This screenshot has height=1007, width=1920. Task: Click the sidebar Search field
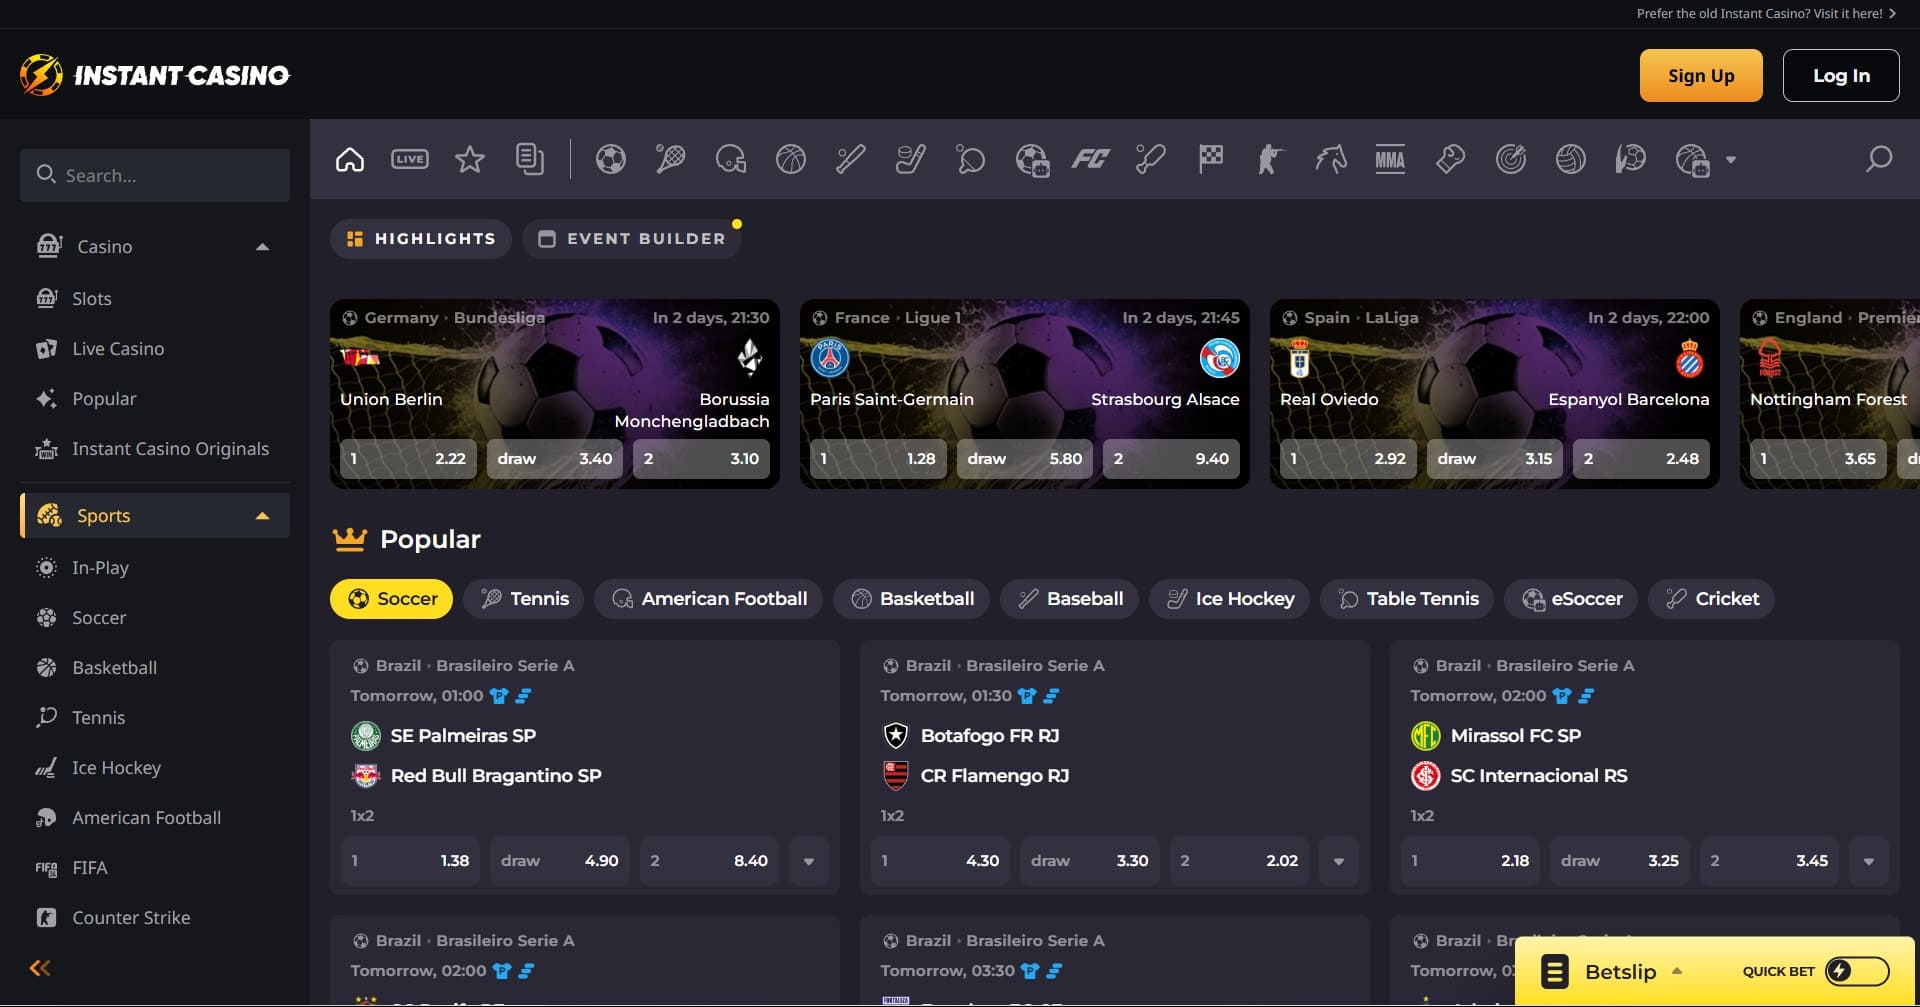coord(155,176)
